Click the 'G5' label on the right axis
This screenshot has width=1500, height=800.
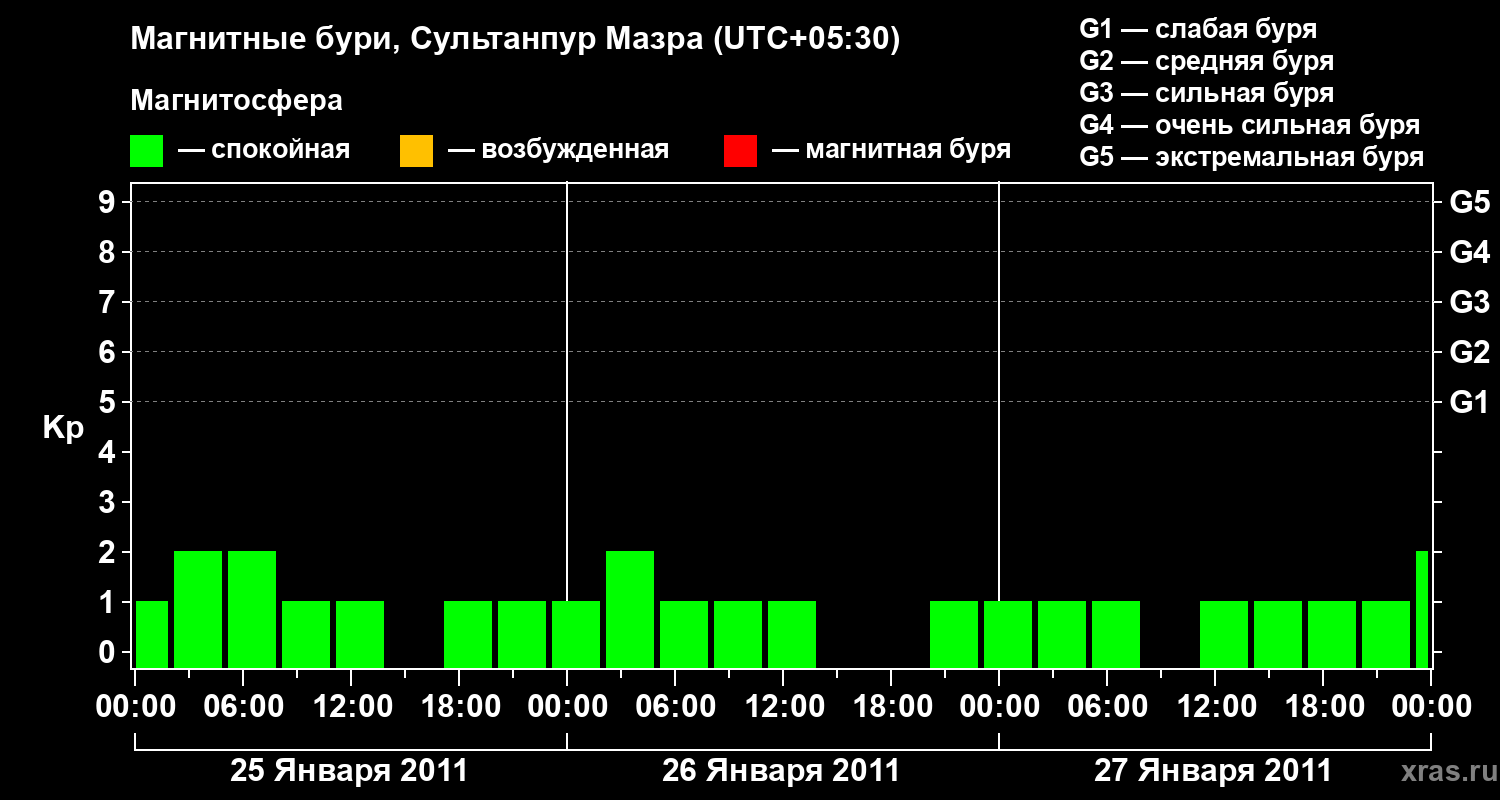(x=1469, y=202)
